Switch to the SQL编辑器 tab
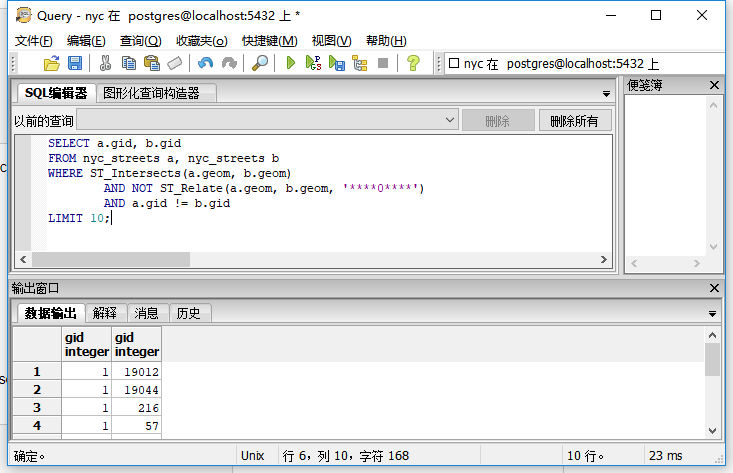Image resolution: width=733 pixels, height=473 pixels. tap(56, 93)
